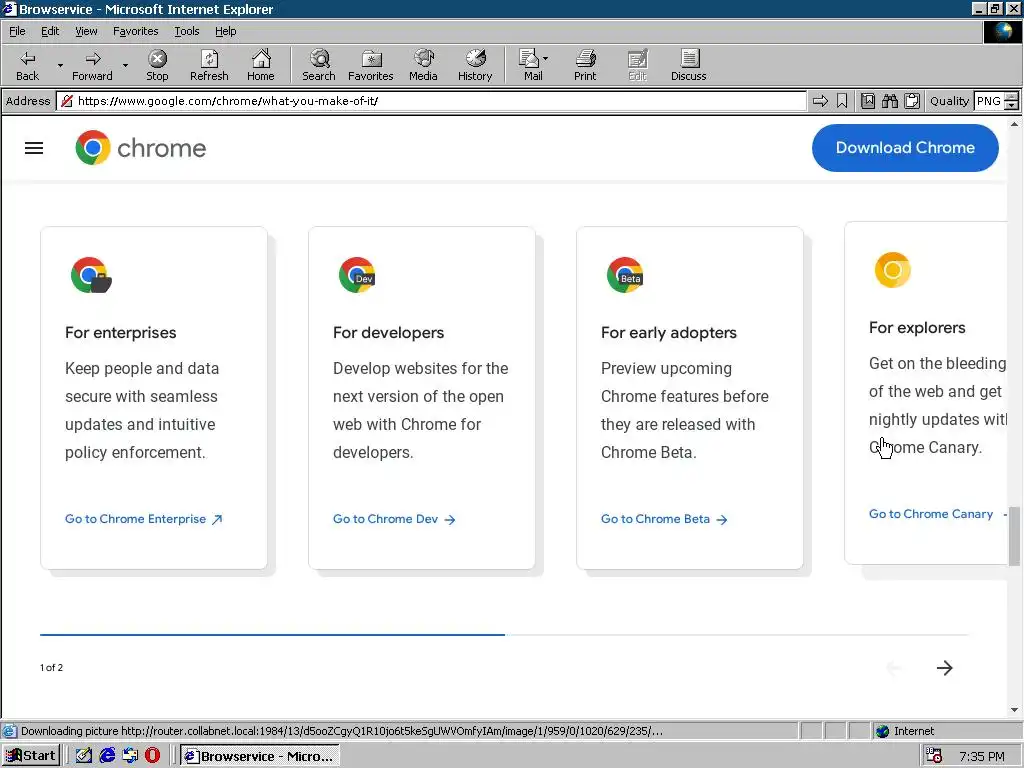1024x768 pixels.
Task: Open the Favorites menu
Action: [x=135, y=31]
